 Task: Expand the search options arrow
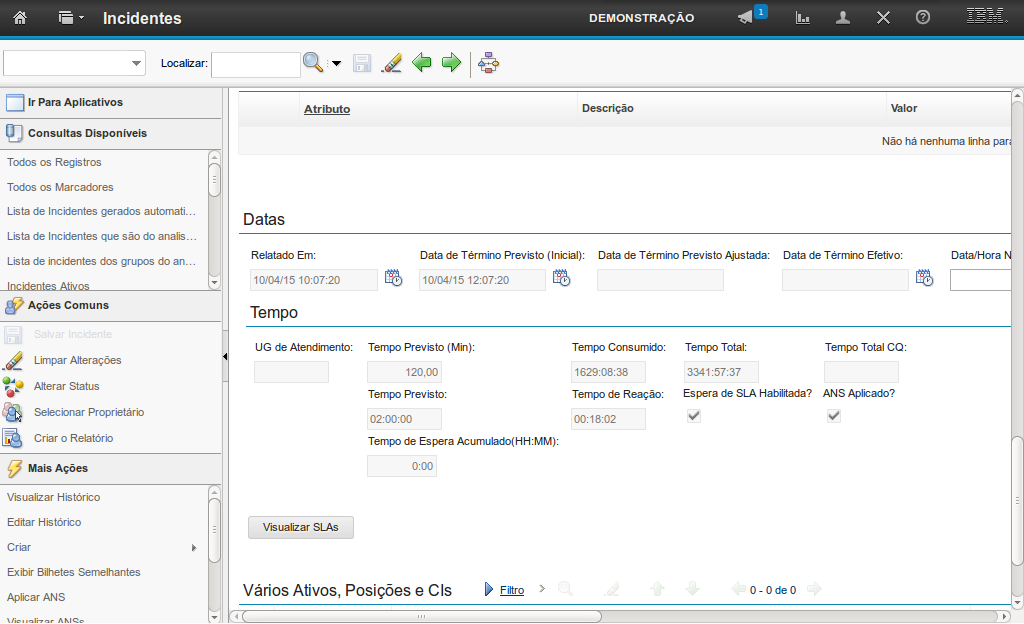pyautogui.click(x=336, y=64)
